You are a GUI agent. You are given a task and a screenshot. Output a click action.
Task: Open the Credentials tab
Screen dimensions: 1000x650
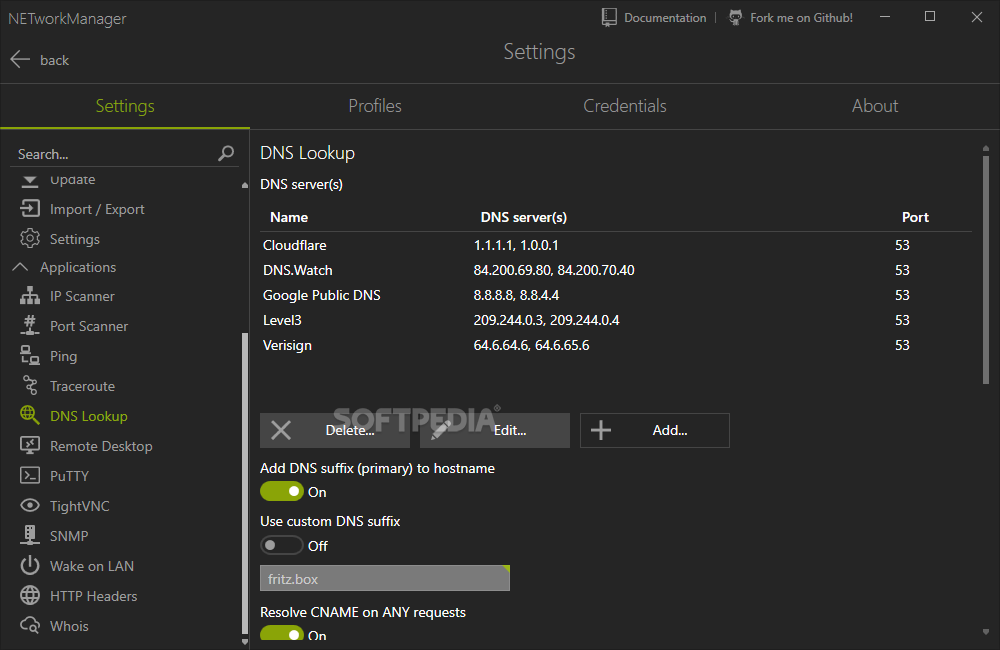click(x=625, y=106)
